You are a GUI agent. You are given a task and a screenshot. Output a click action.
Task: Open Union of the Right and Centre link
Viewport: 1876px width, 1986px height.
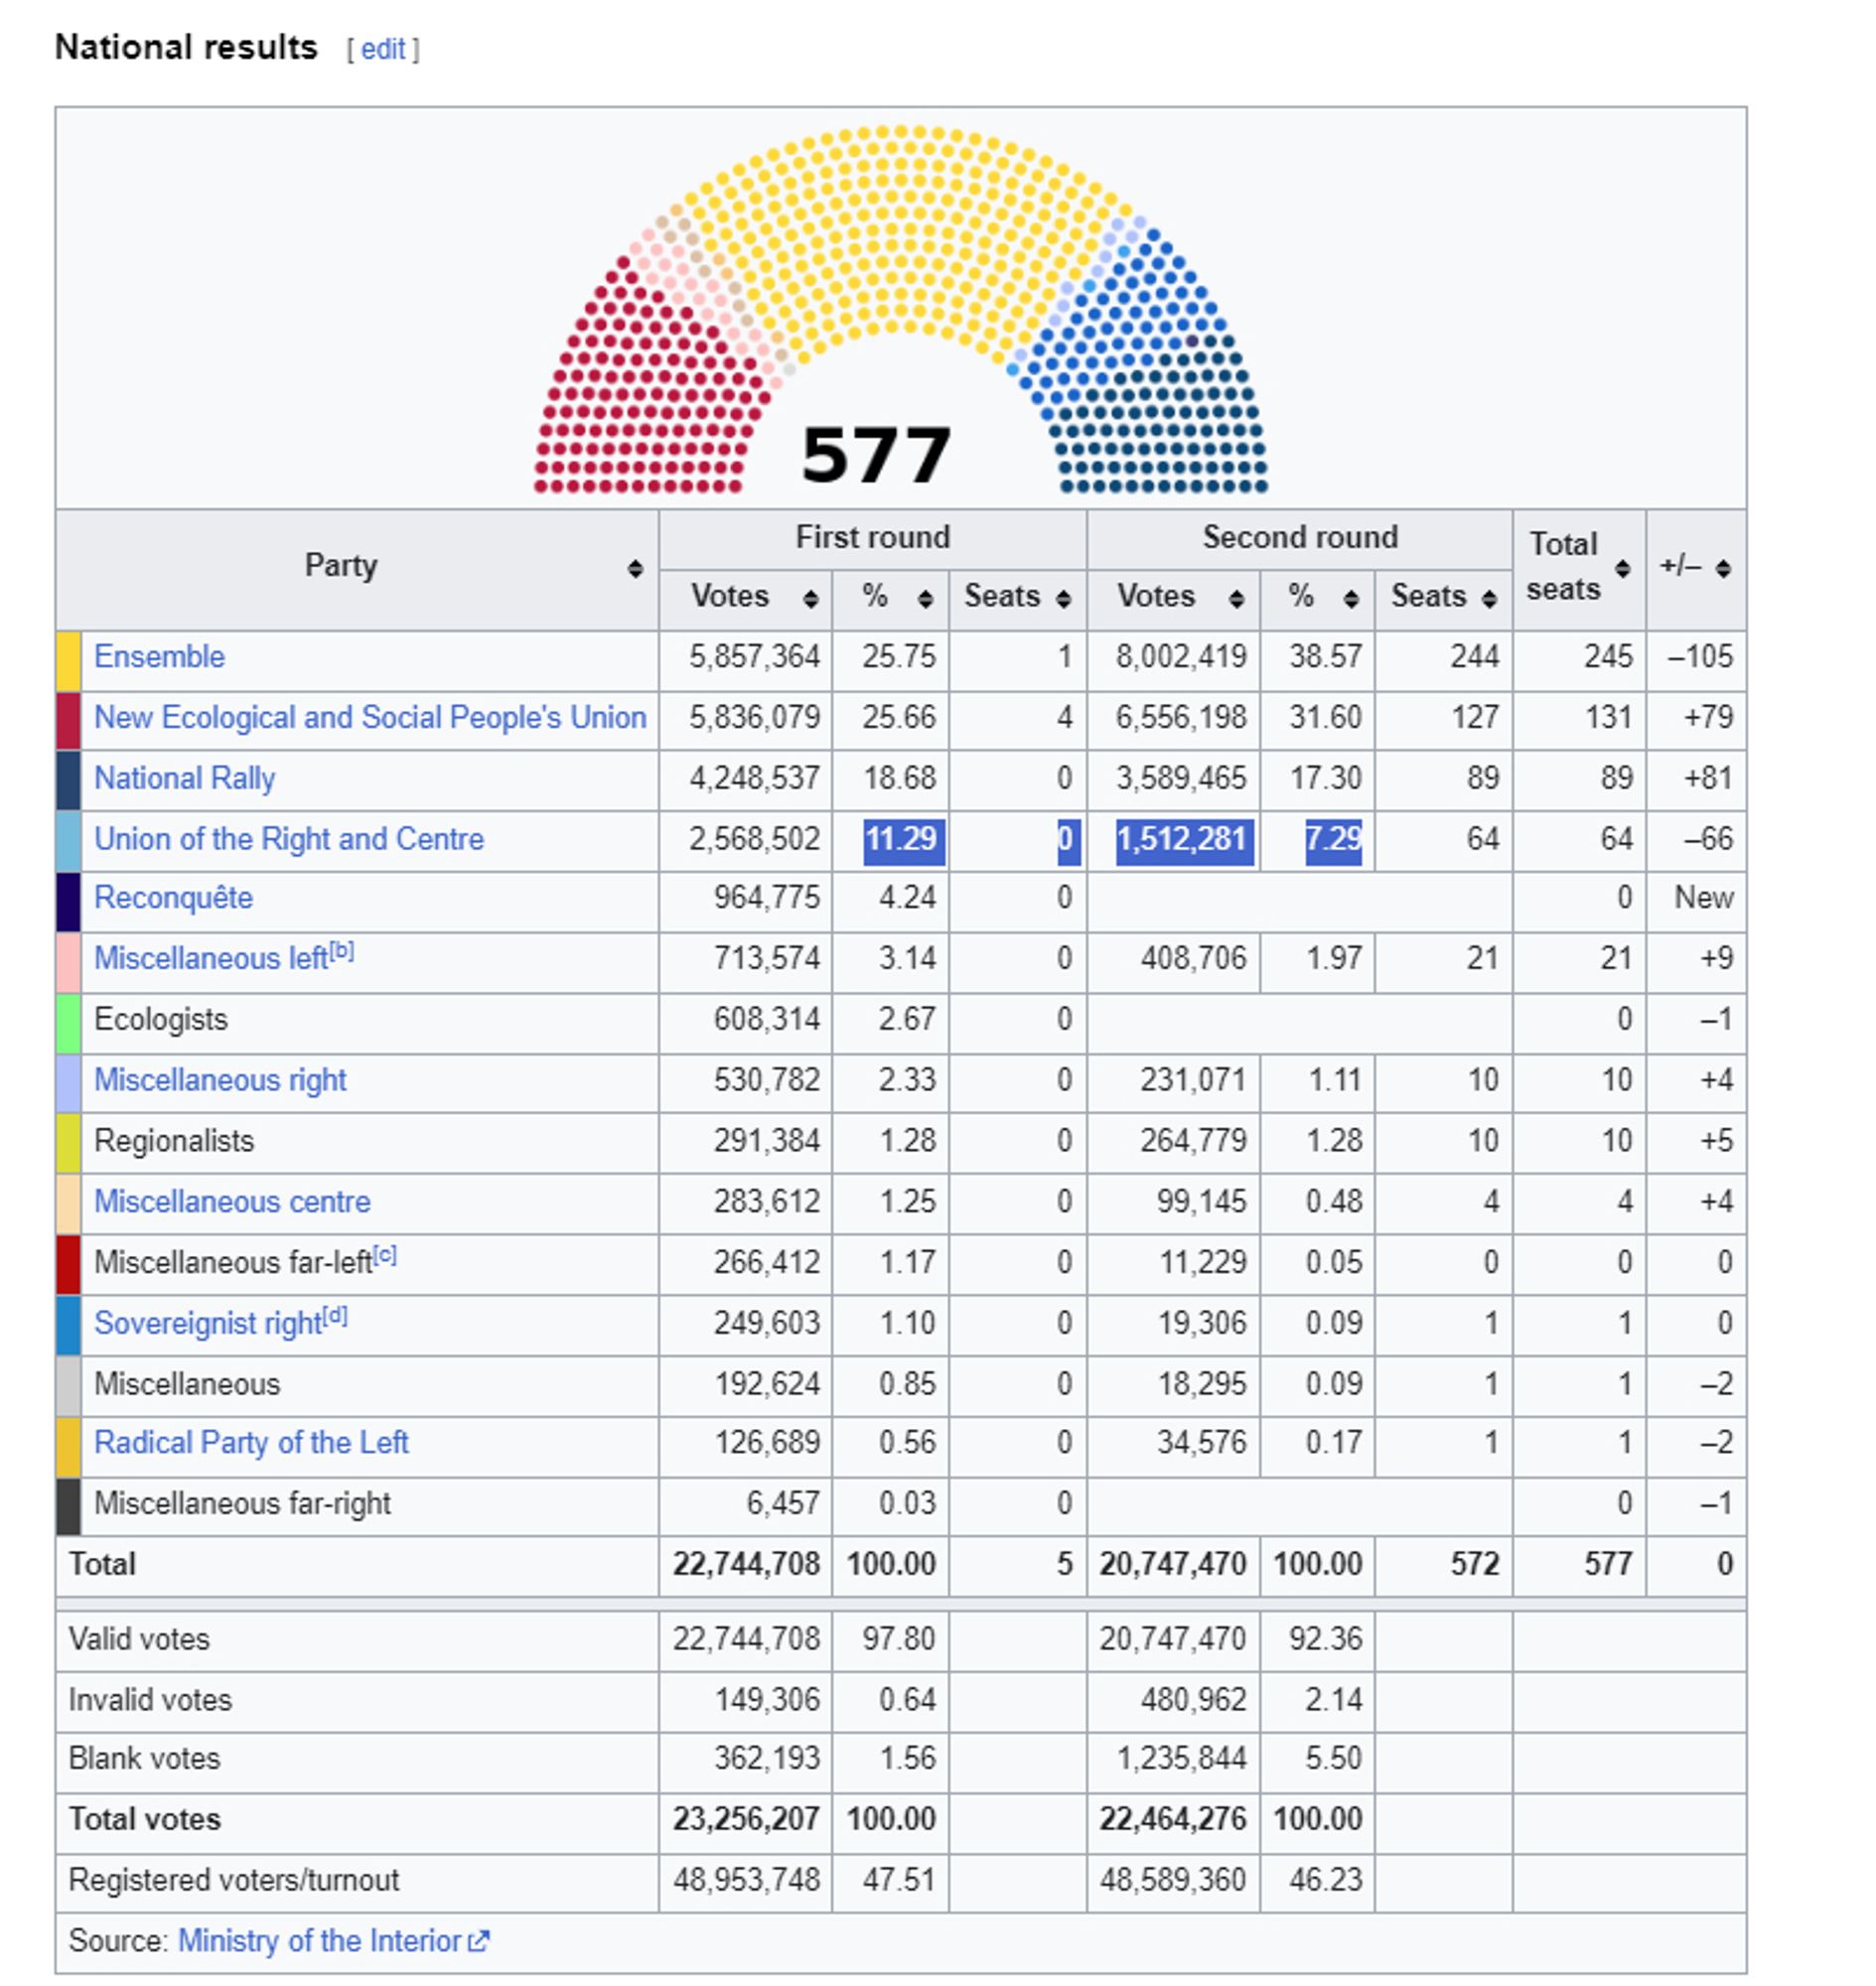289,839
